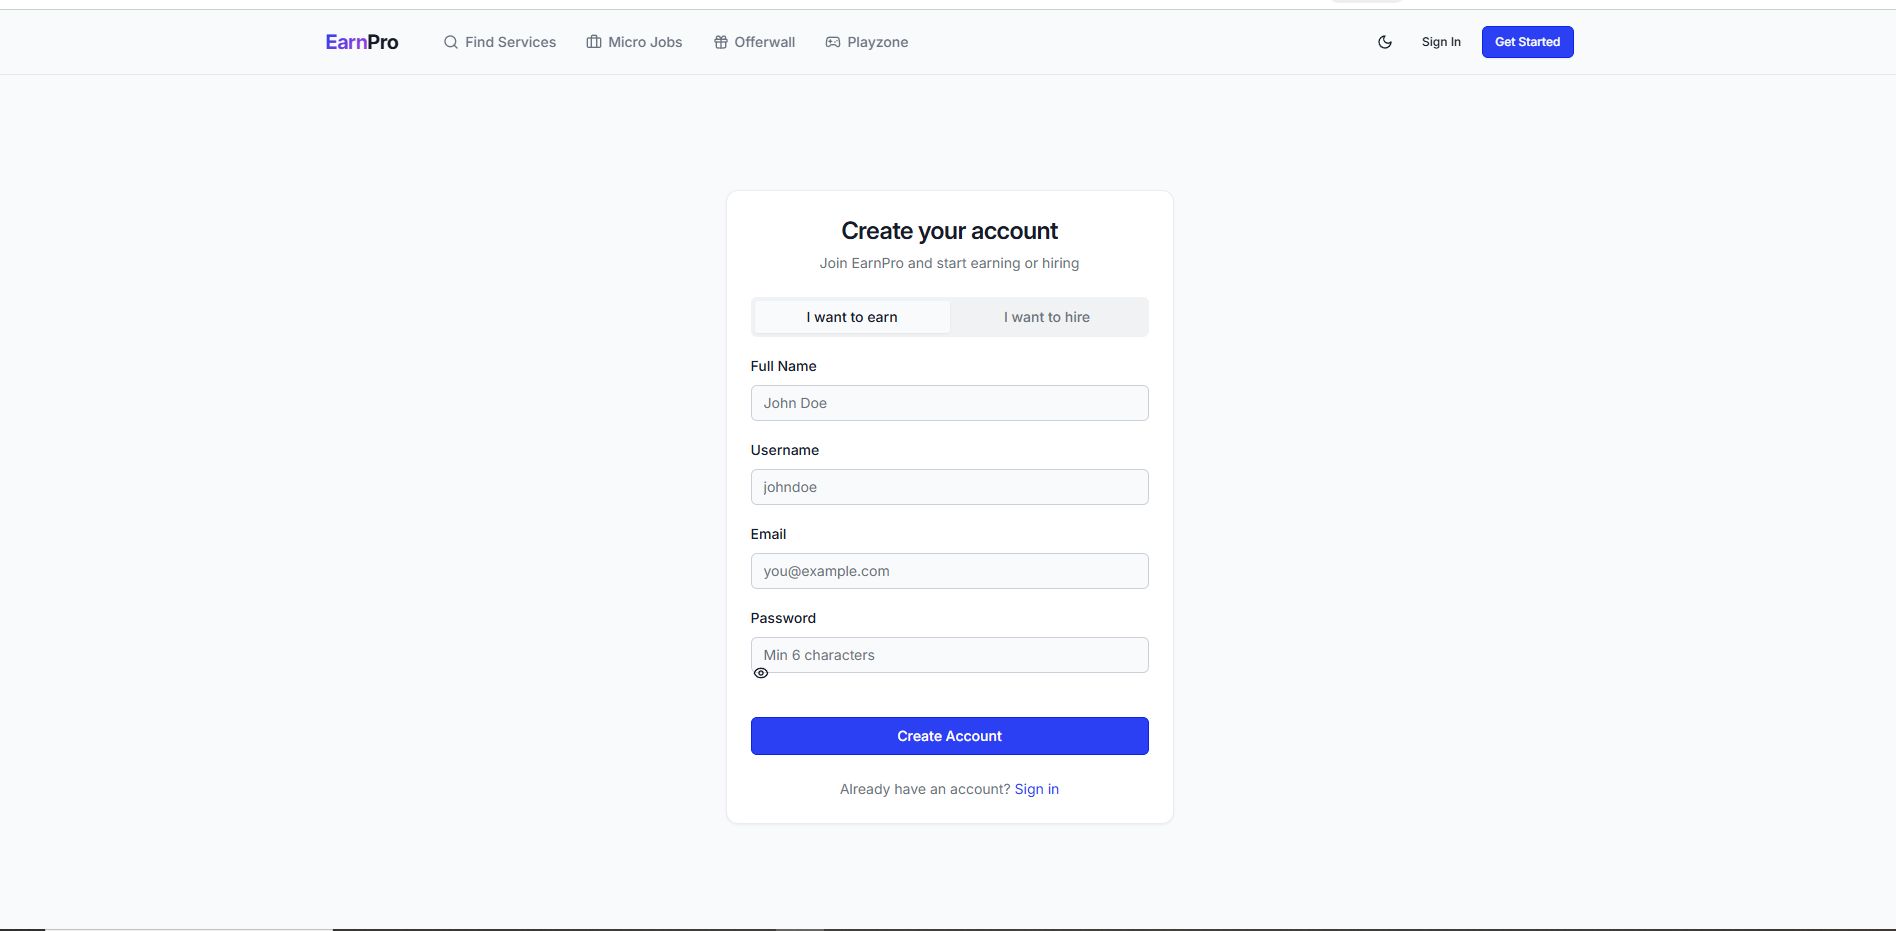Switch to the "I want to hire" tab

pyautogui.click(x=1047, y=317)
